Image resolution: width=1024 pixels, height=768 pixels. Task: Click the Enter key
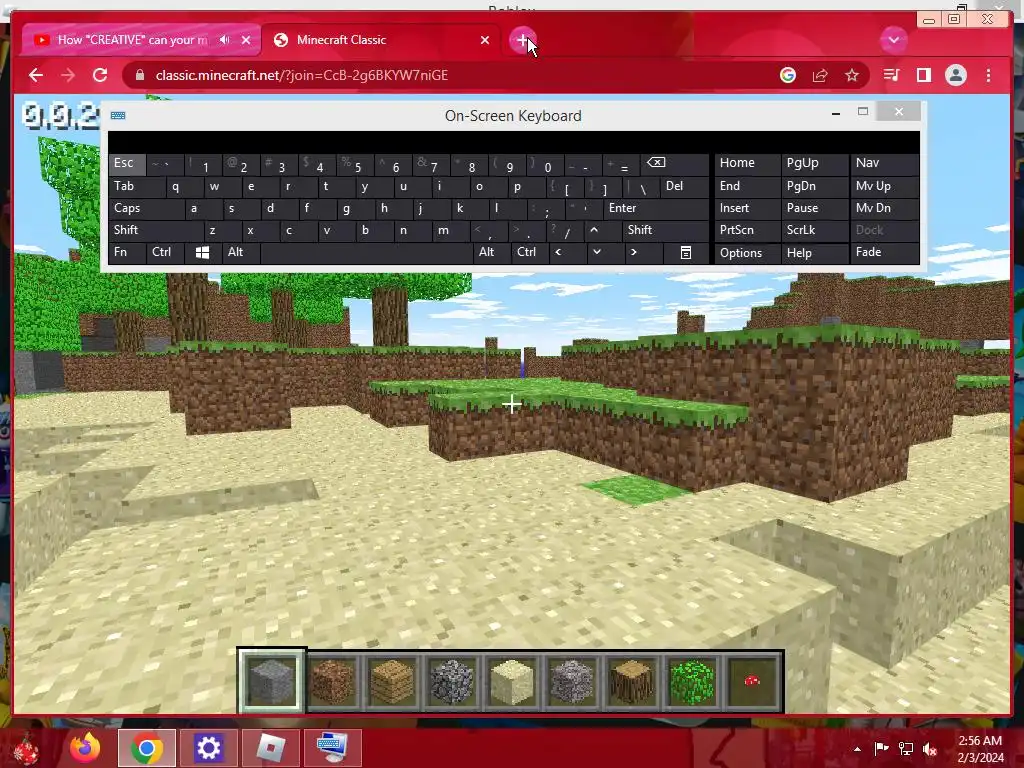(656, 208)
